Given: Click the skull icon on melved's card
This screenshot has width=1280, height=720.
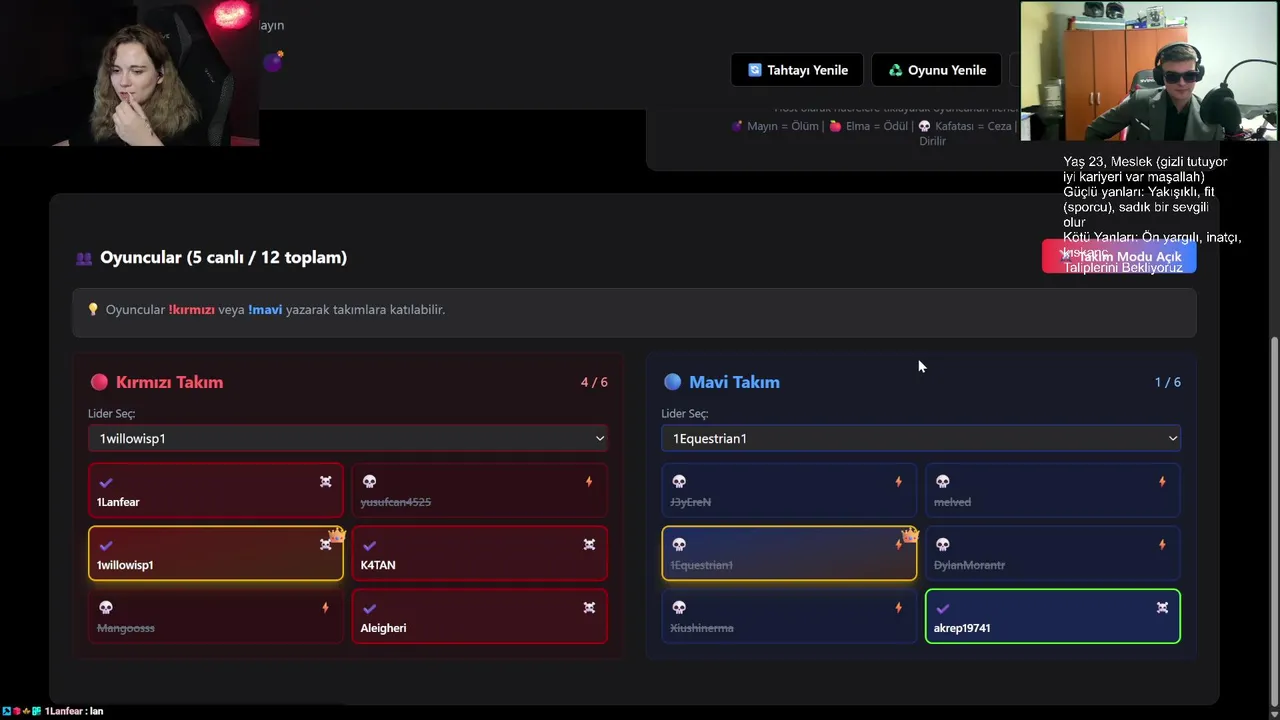Looking at the screenshot, I should [x=942, y=482].
